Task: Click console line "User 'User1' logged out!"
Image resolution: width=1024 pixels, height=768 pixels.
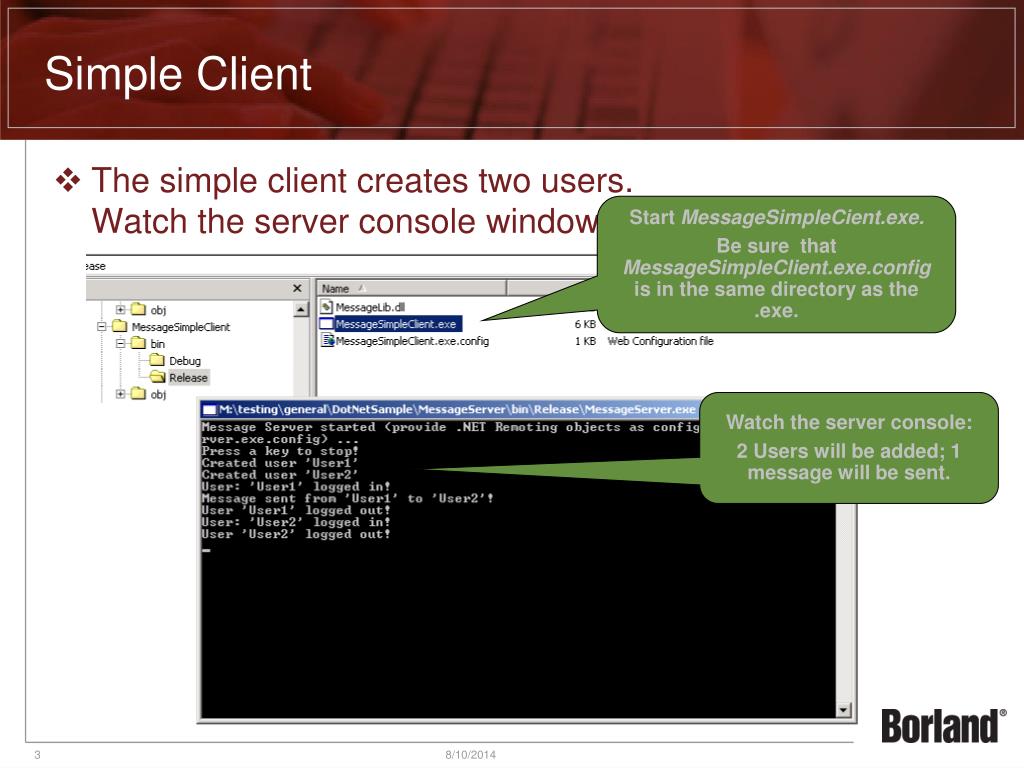Action: pyautogui.click(x=296, y=510)
